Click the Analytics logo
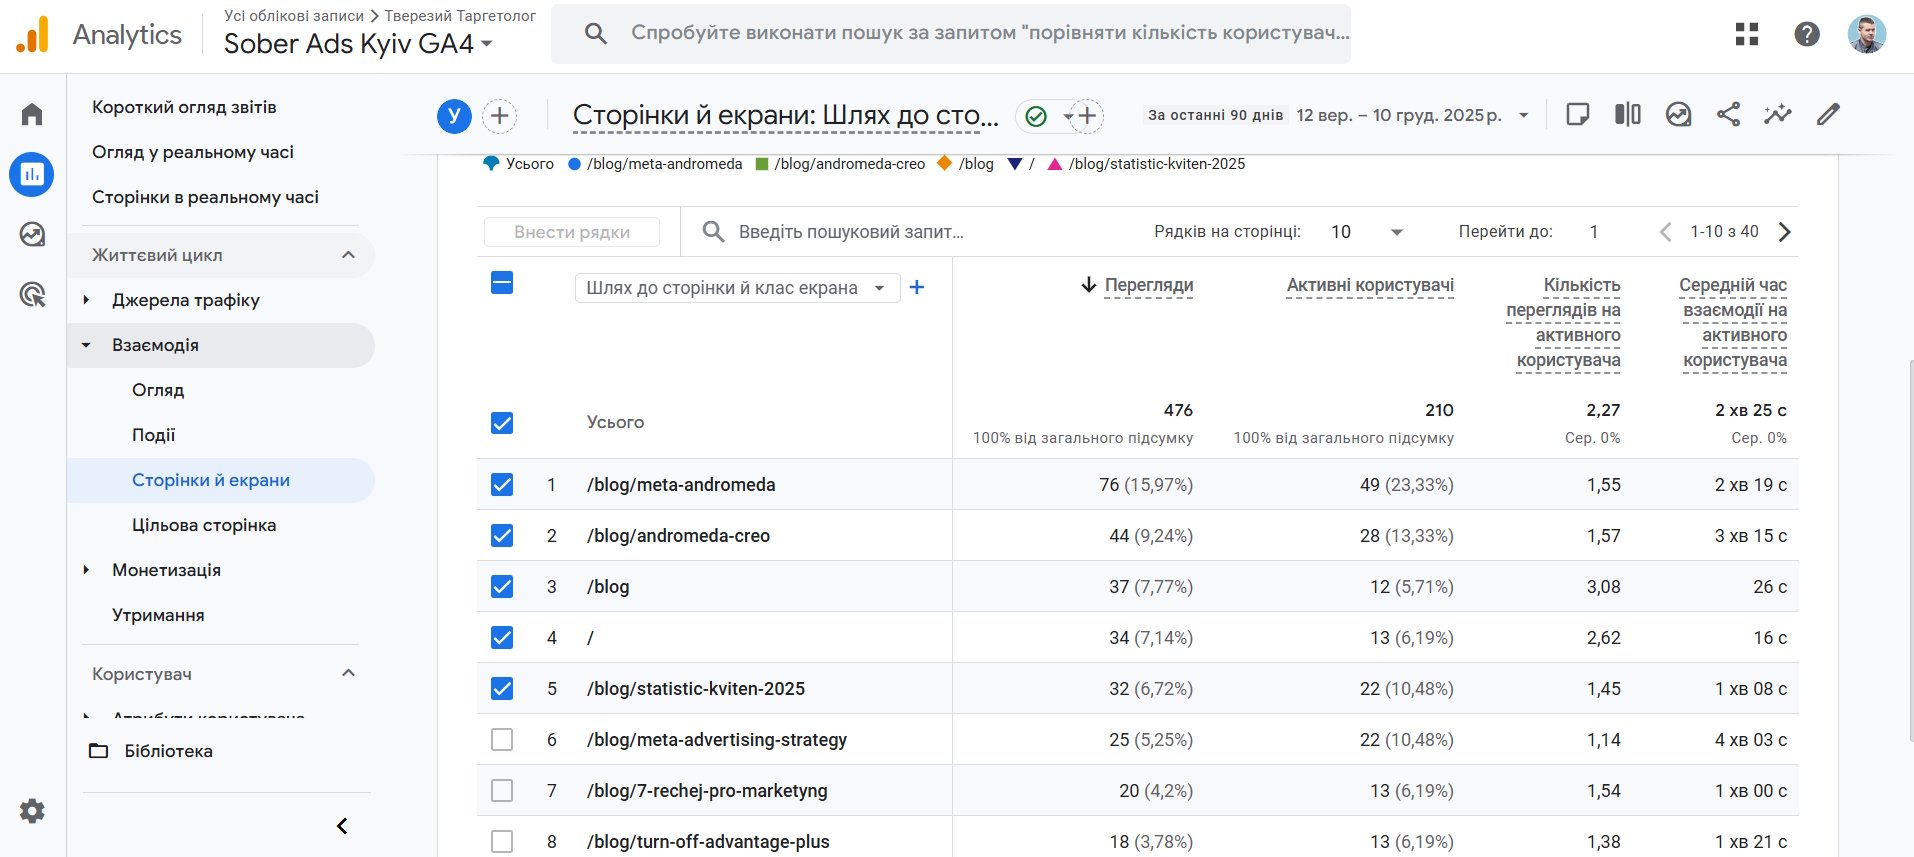The image size is (1914, 857). click(x=99, y=35)
